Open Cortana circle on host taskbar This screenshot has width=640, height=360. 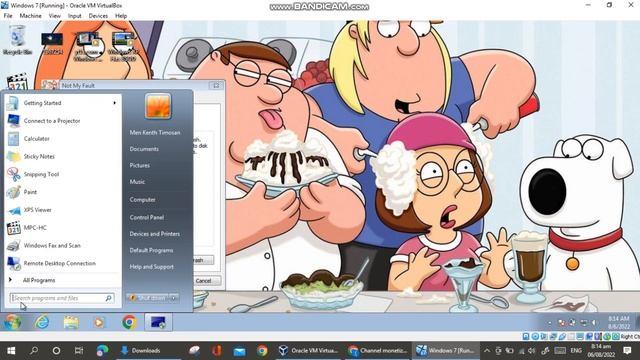tap(56, 351)
